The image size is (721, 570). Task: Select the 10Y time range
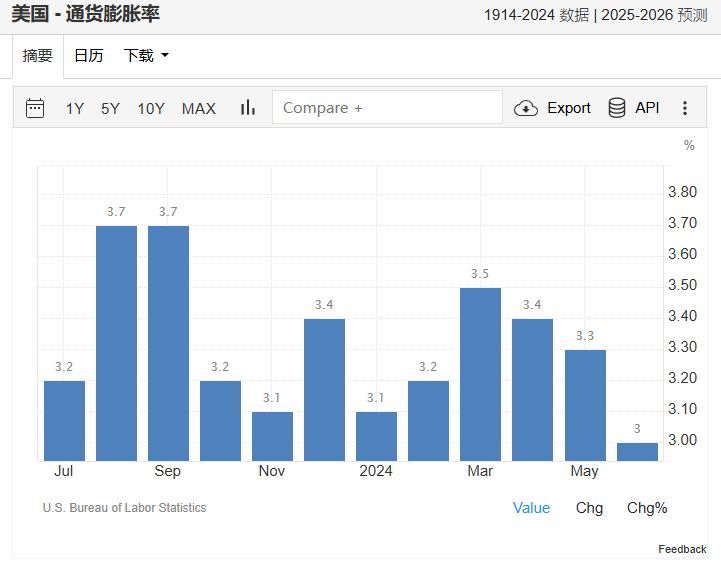click(x=151, y=108)
